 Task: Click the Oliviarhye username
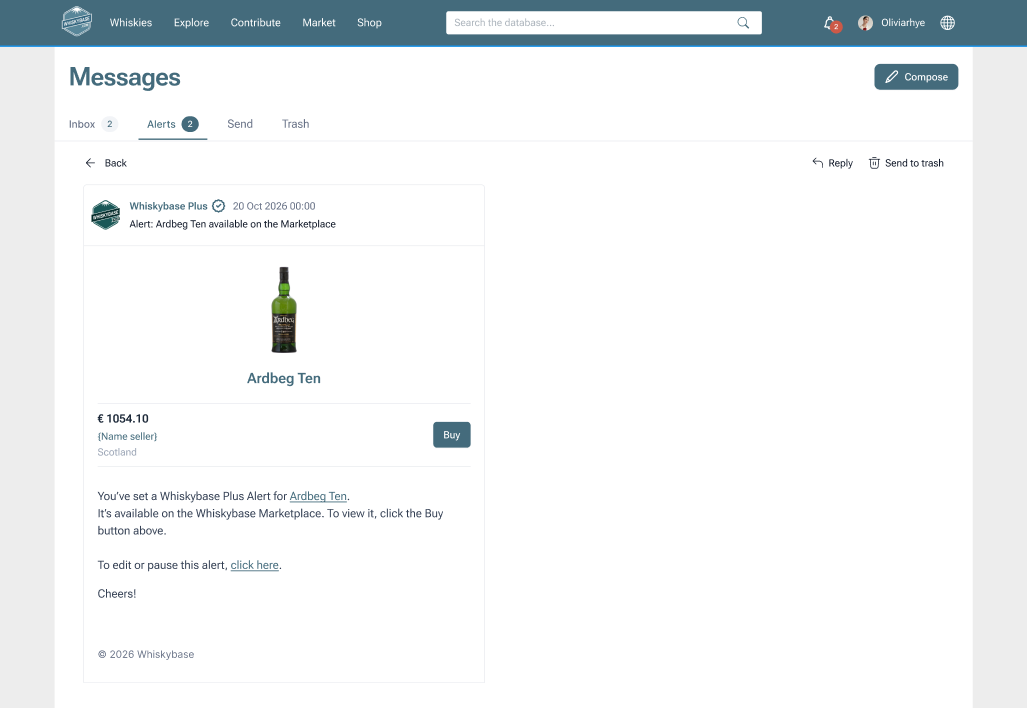pyautogui.click(x=903, y=22)
